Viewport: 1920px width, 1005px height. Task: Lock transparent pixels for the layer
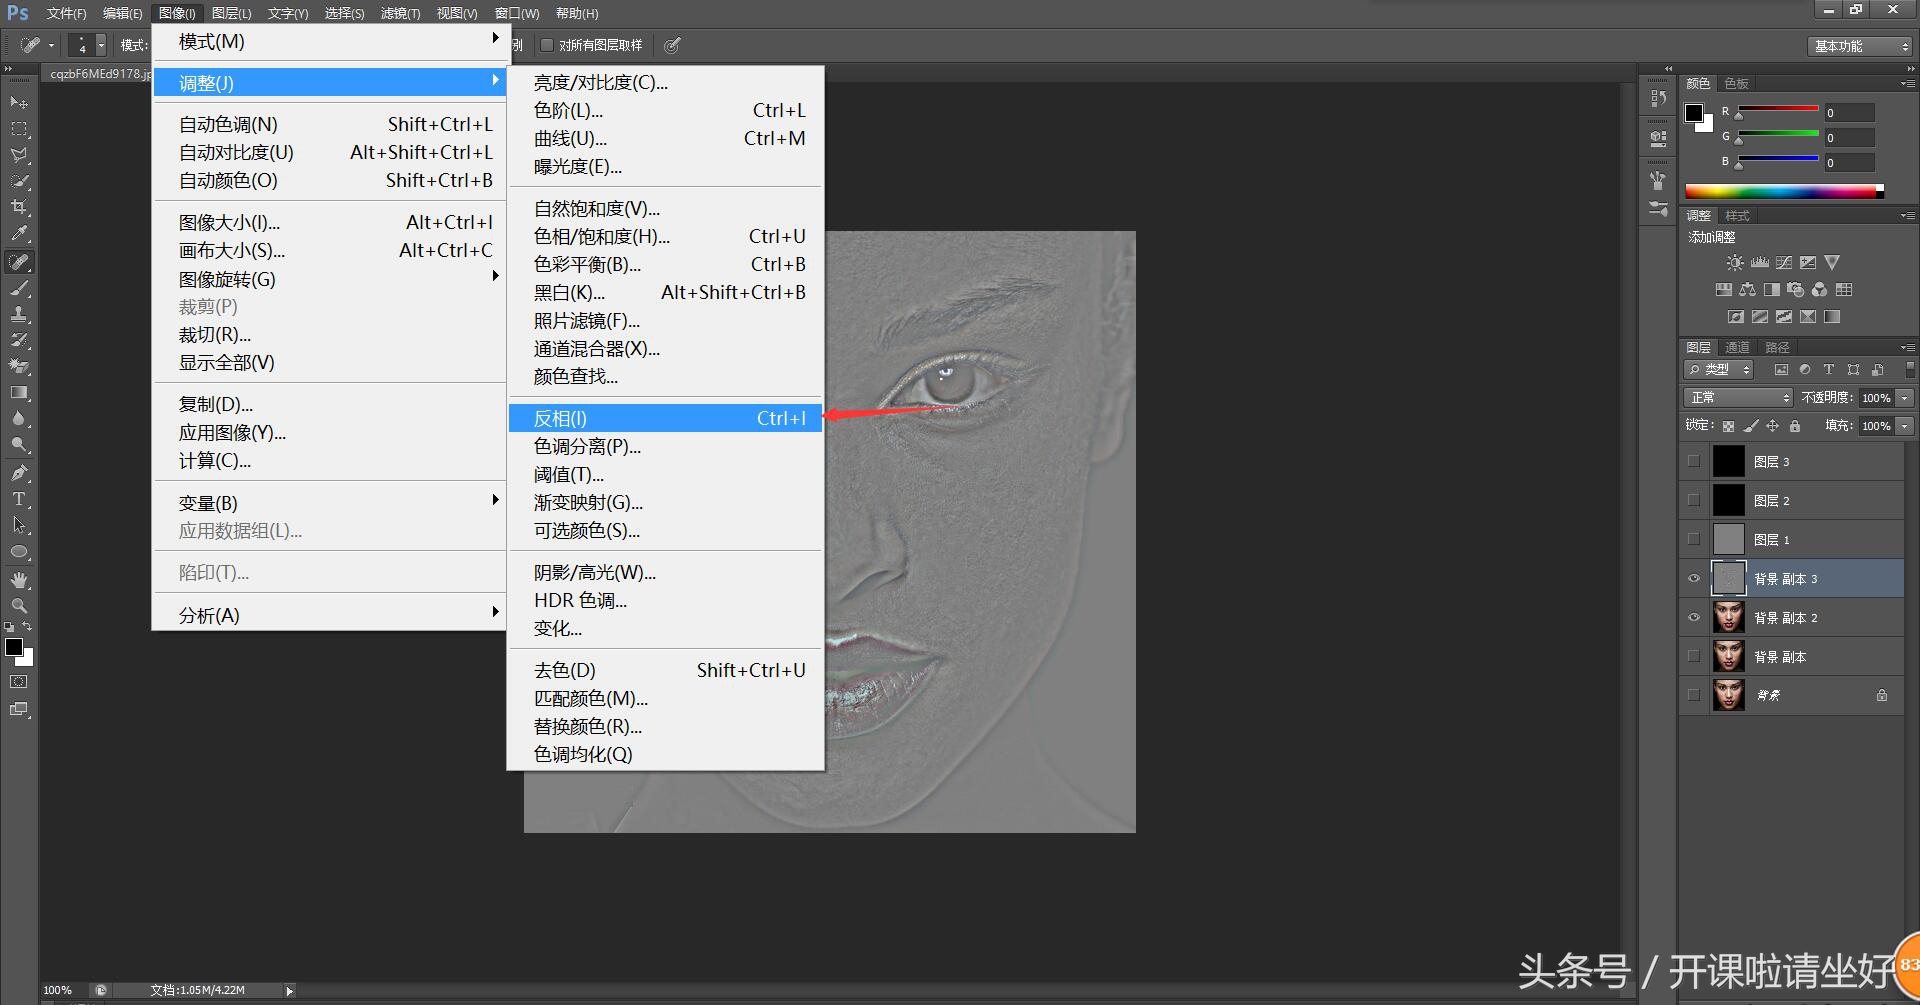coord(1728,426)
